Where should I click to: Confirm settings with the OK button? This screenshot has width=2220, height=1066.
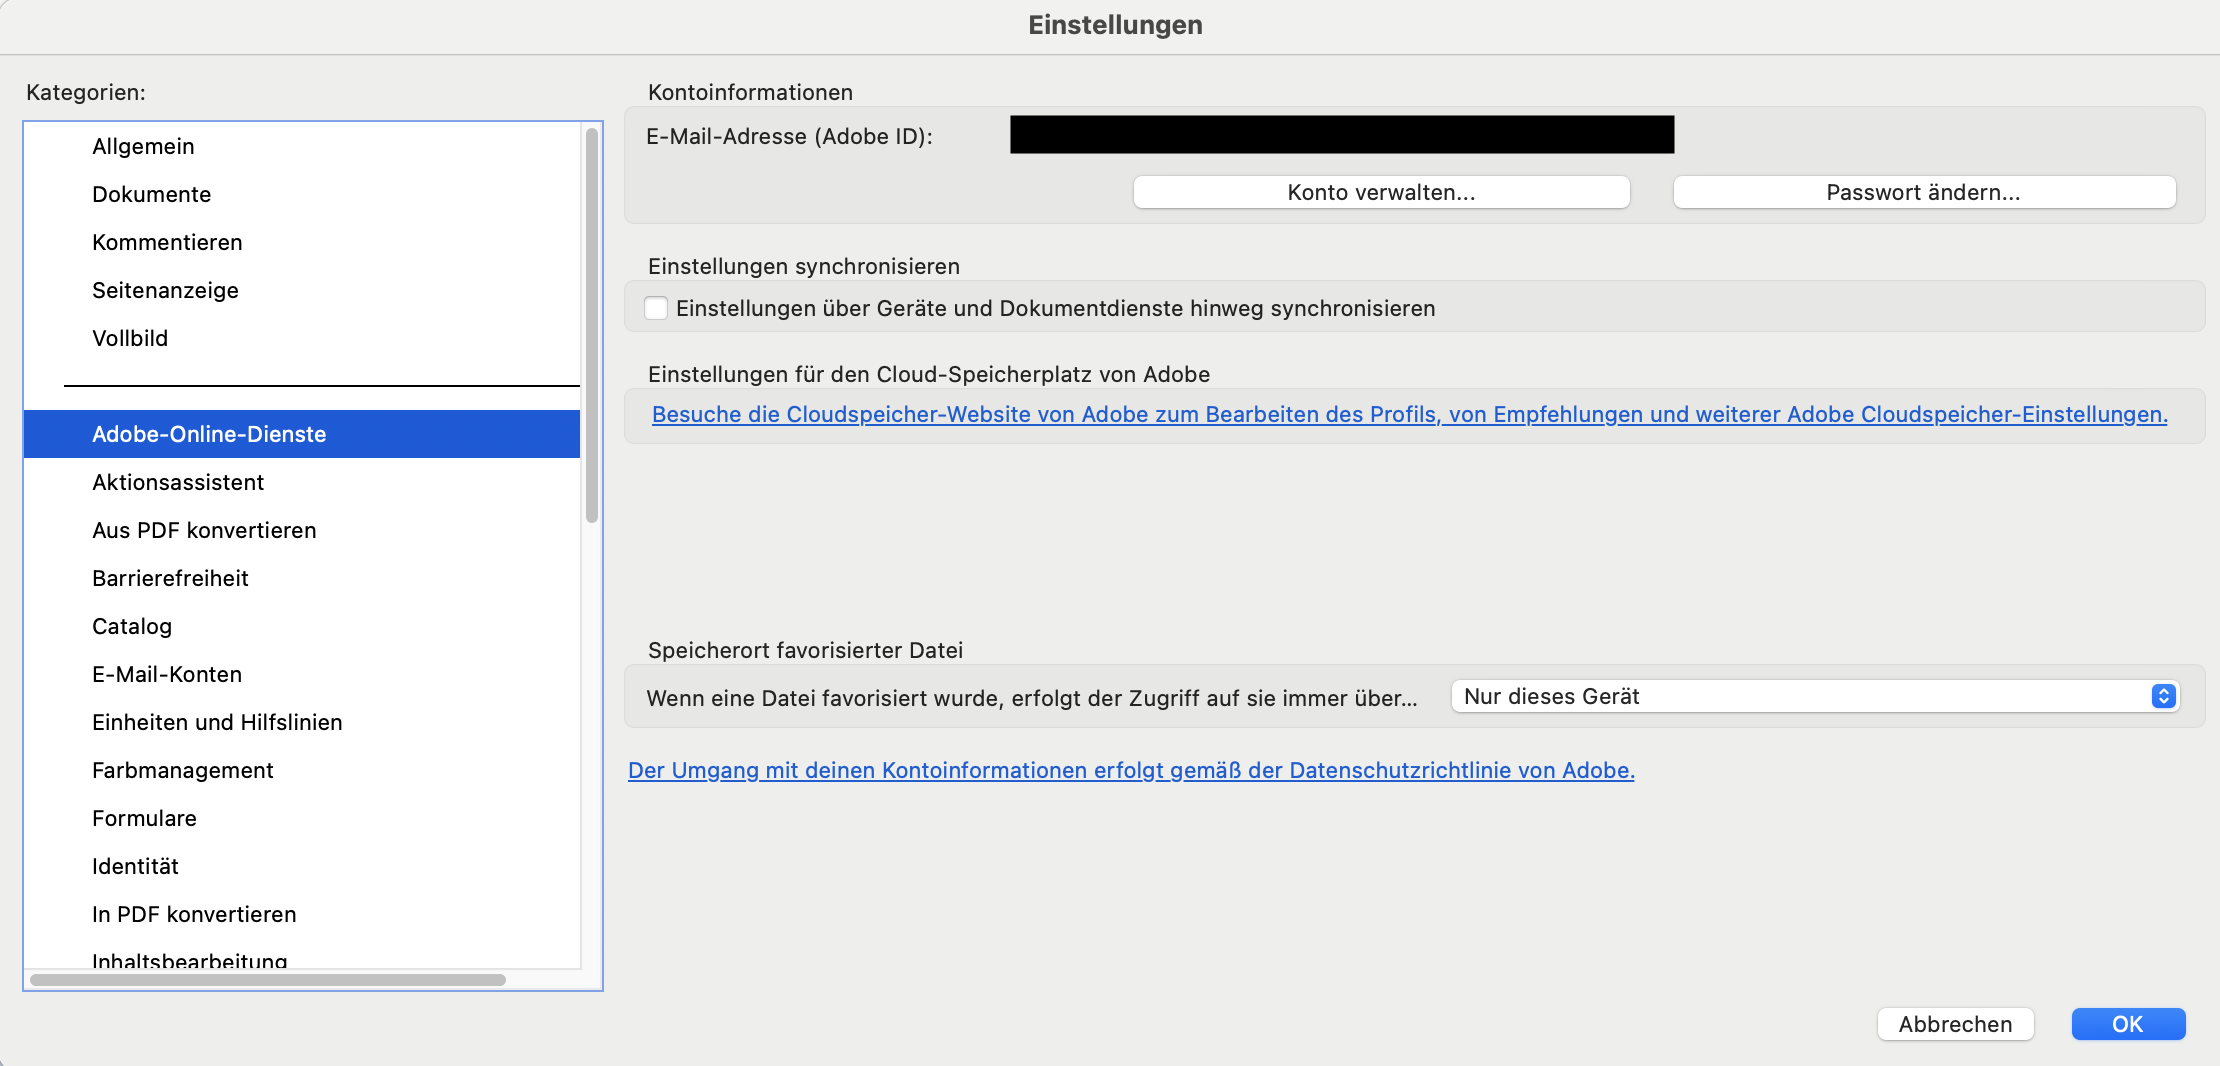(x=2128, y=1024)
